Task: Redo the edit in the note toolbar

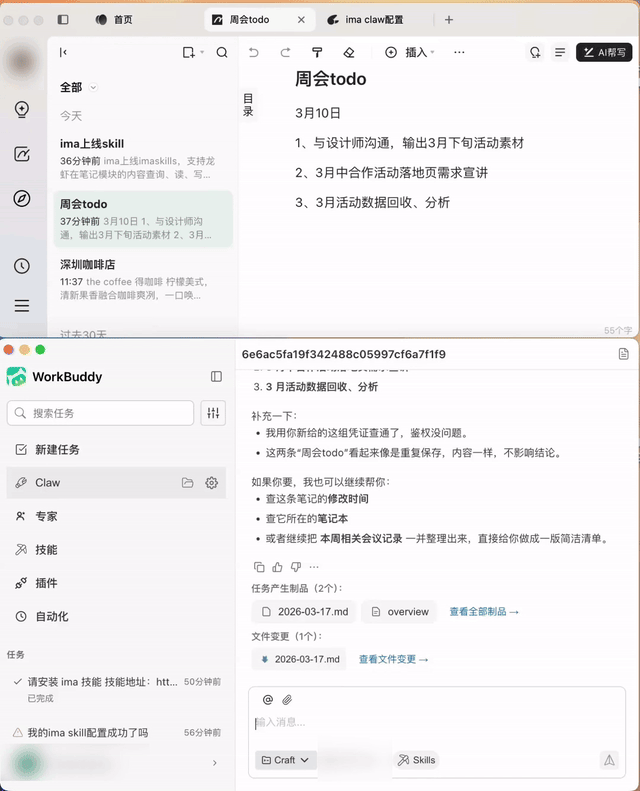Action: point(285,52)
